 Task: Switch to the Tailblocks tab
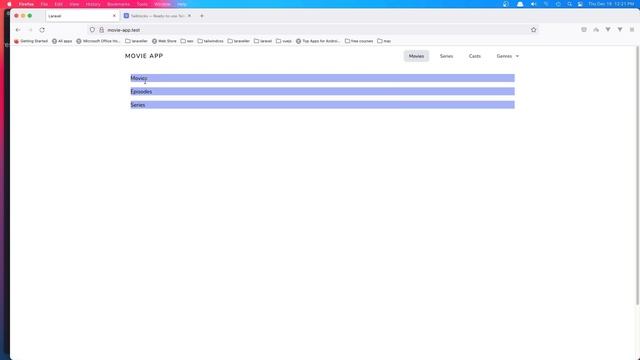(158, 16)
